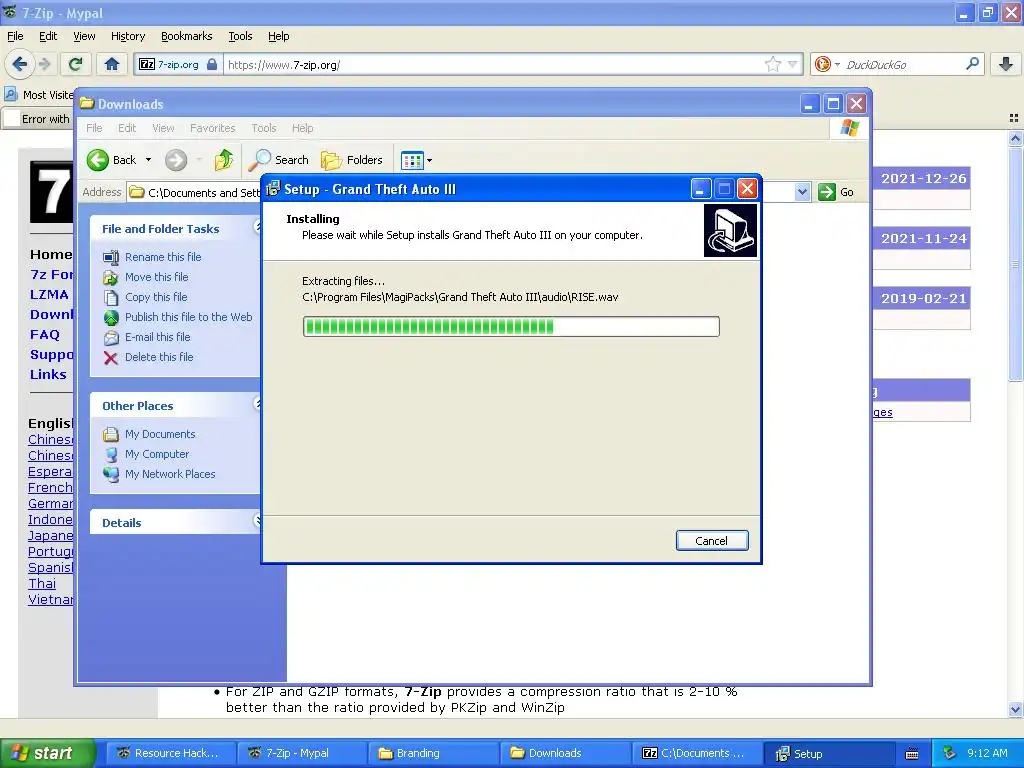Switch to C:\Documents taskbar 7z button
This screenshot has height=768, width=1024.
(x=696, y=753)
